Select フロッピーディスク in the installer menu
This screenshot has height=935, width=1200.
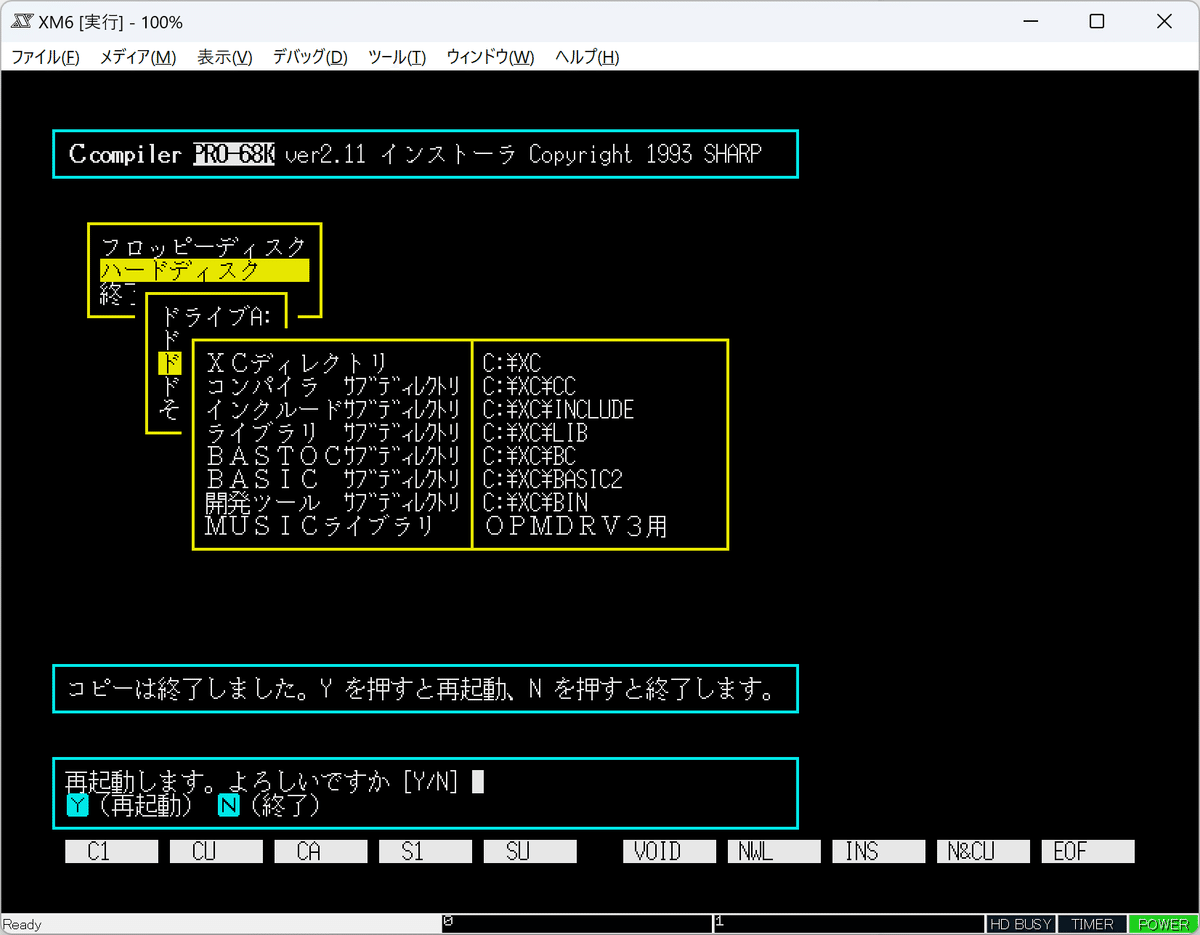[204, 246]
